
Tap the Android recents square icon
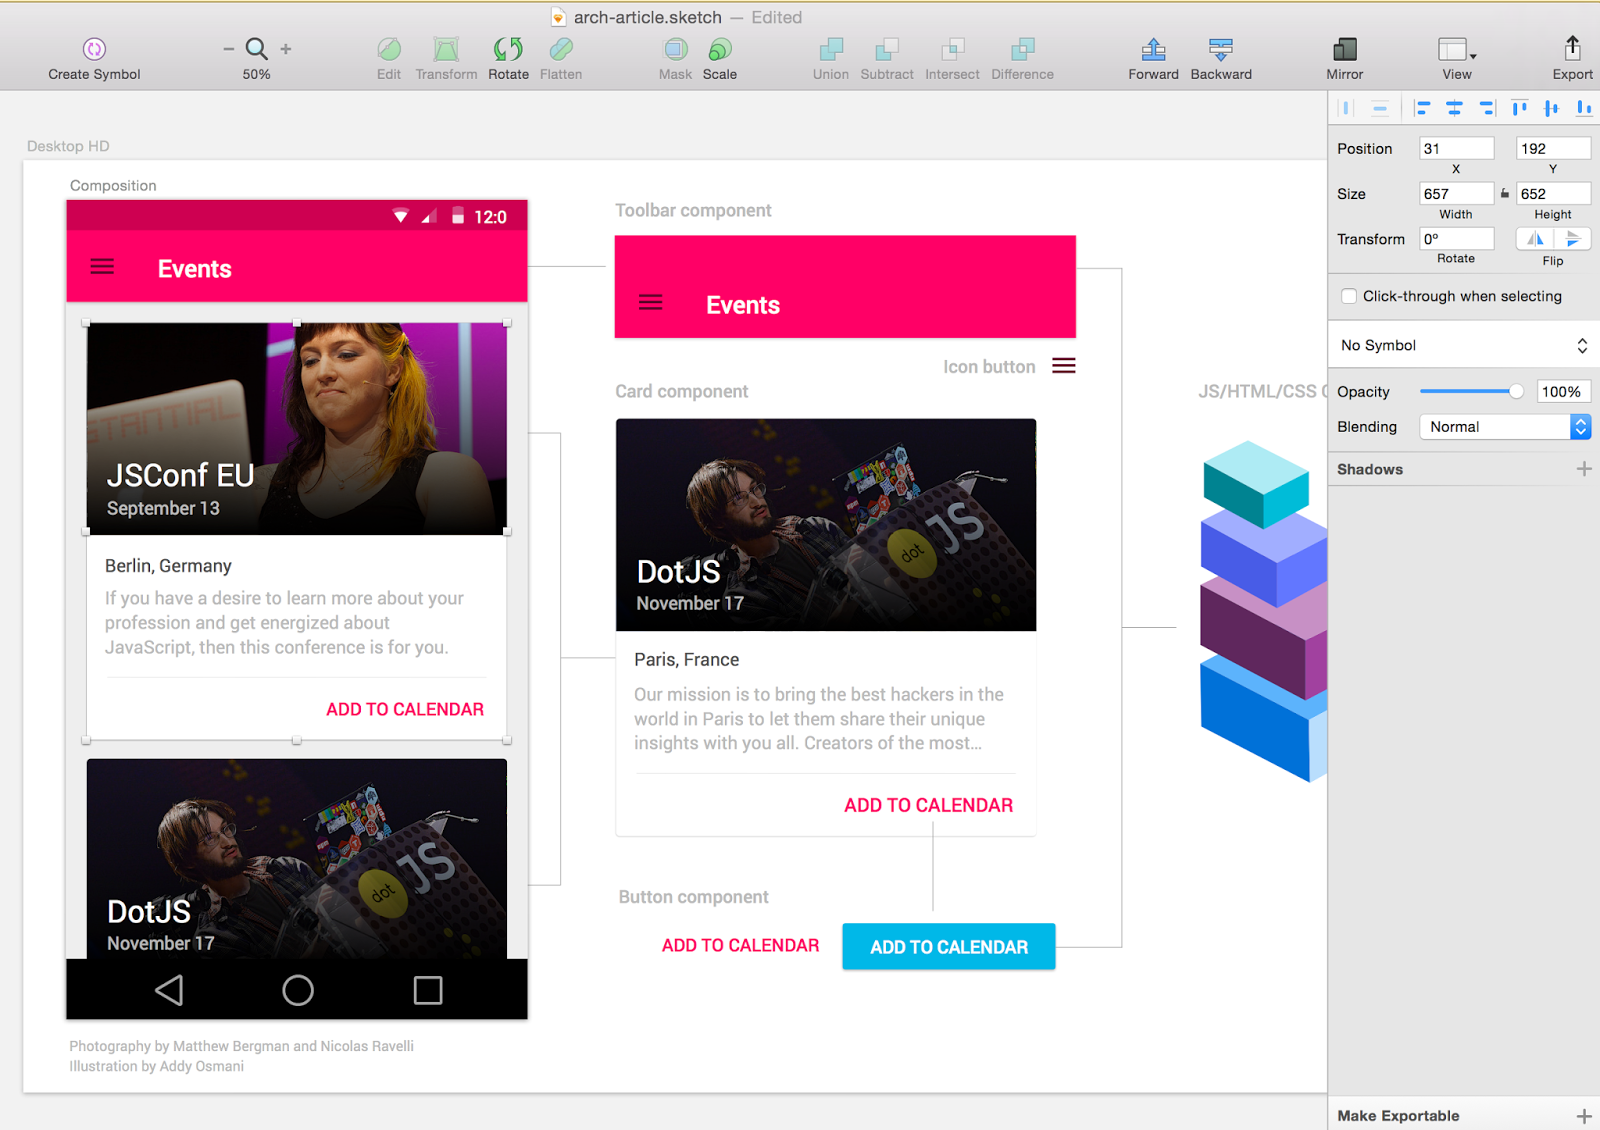(428, 990)
